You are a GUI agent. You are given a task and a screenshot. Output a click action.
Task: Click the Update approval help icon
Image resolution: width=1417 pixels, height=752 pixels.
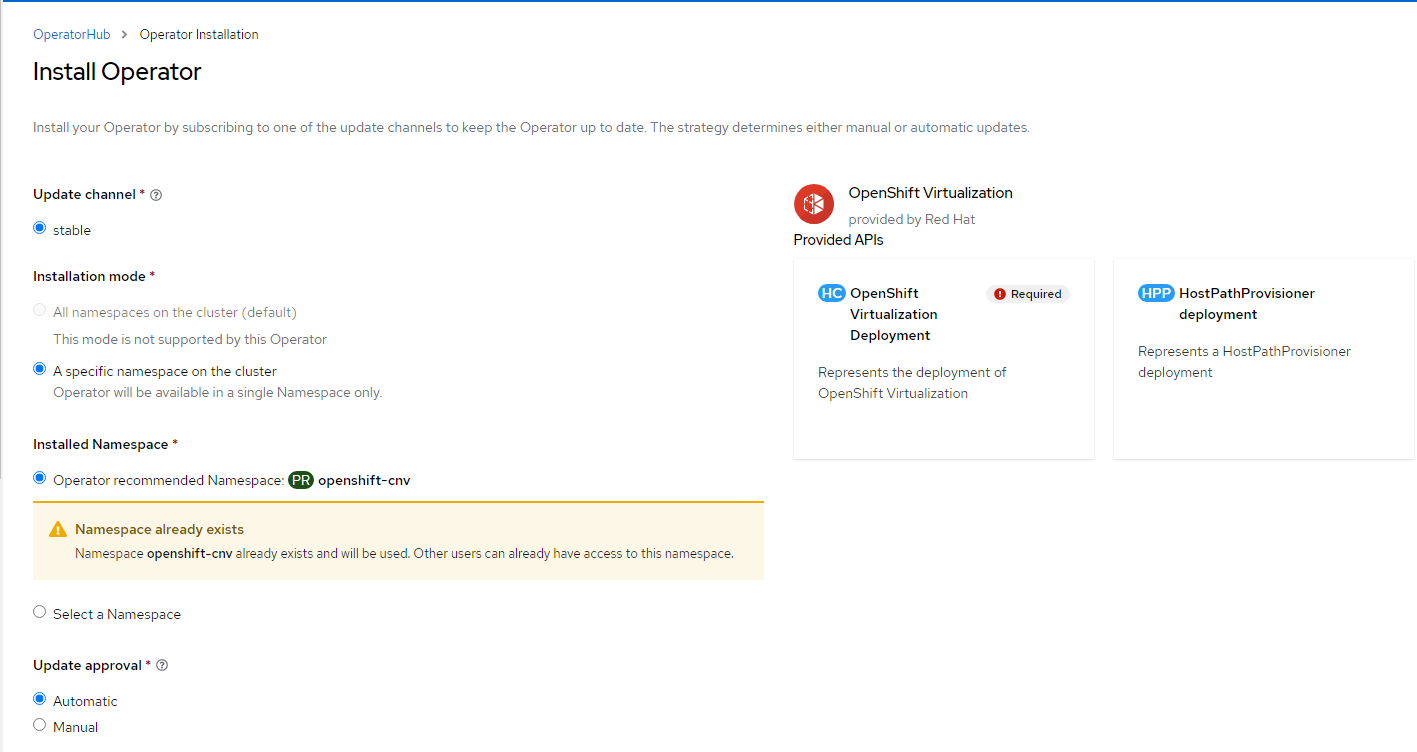[163, 666]
